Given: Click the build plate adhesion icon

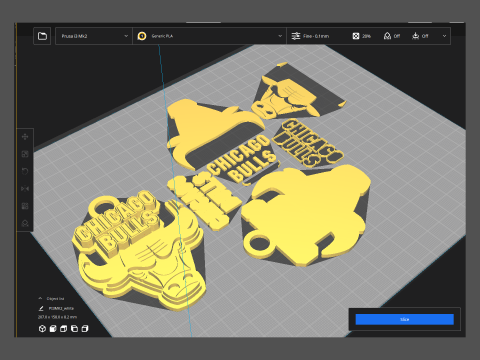Looking at the screenshot, I should [416, 36].
